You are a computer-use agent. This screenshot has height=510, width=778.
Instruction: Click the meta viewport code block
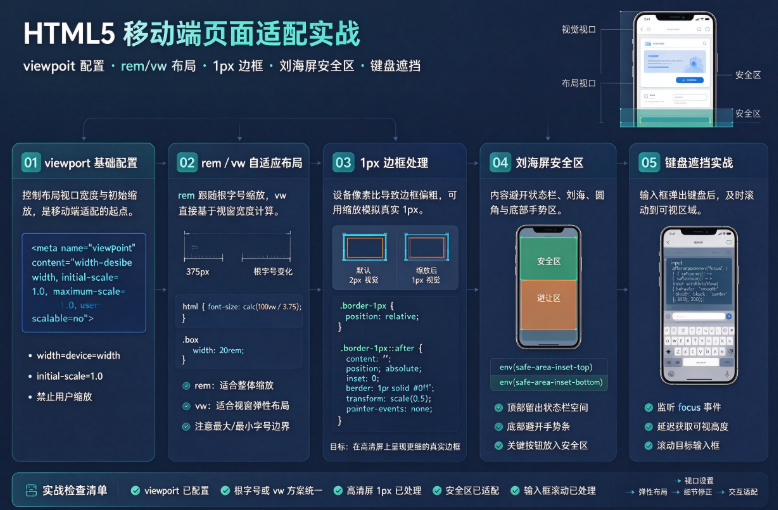click(84, 283)
